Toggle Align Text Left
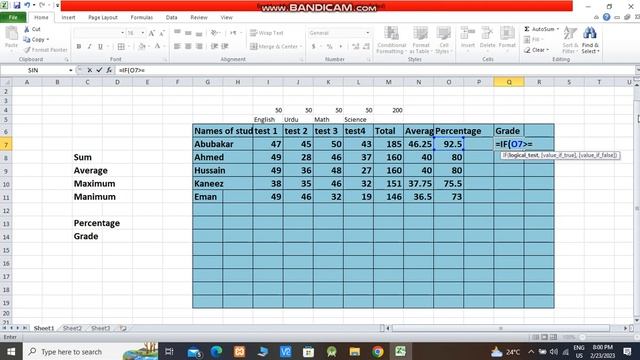Viewport: 640px width, 360px height. 177,47
